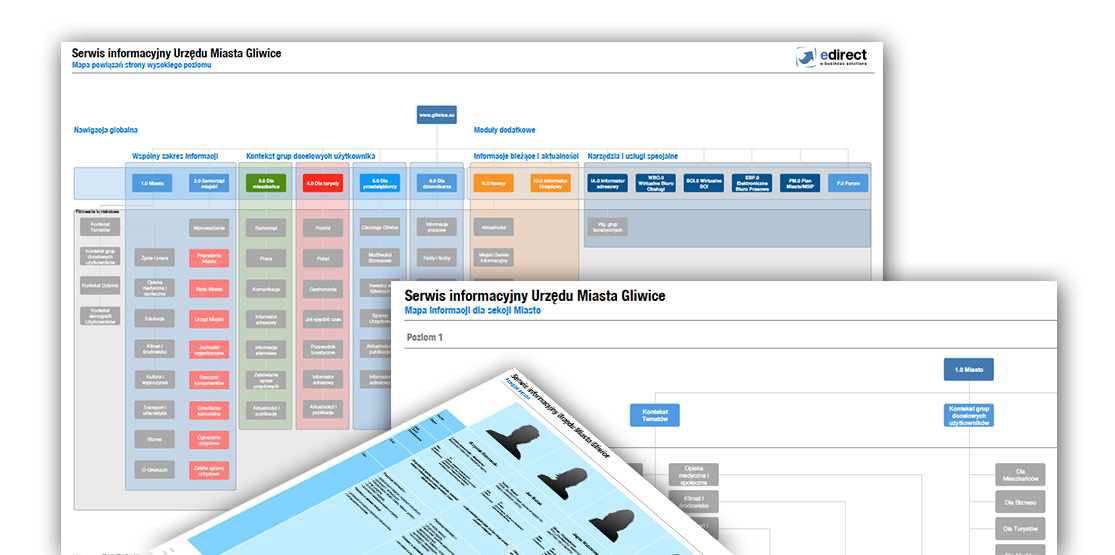Click the Jednostki organizacyjne box

(x=209, y=349)
